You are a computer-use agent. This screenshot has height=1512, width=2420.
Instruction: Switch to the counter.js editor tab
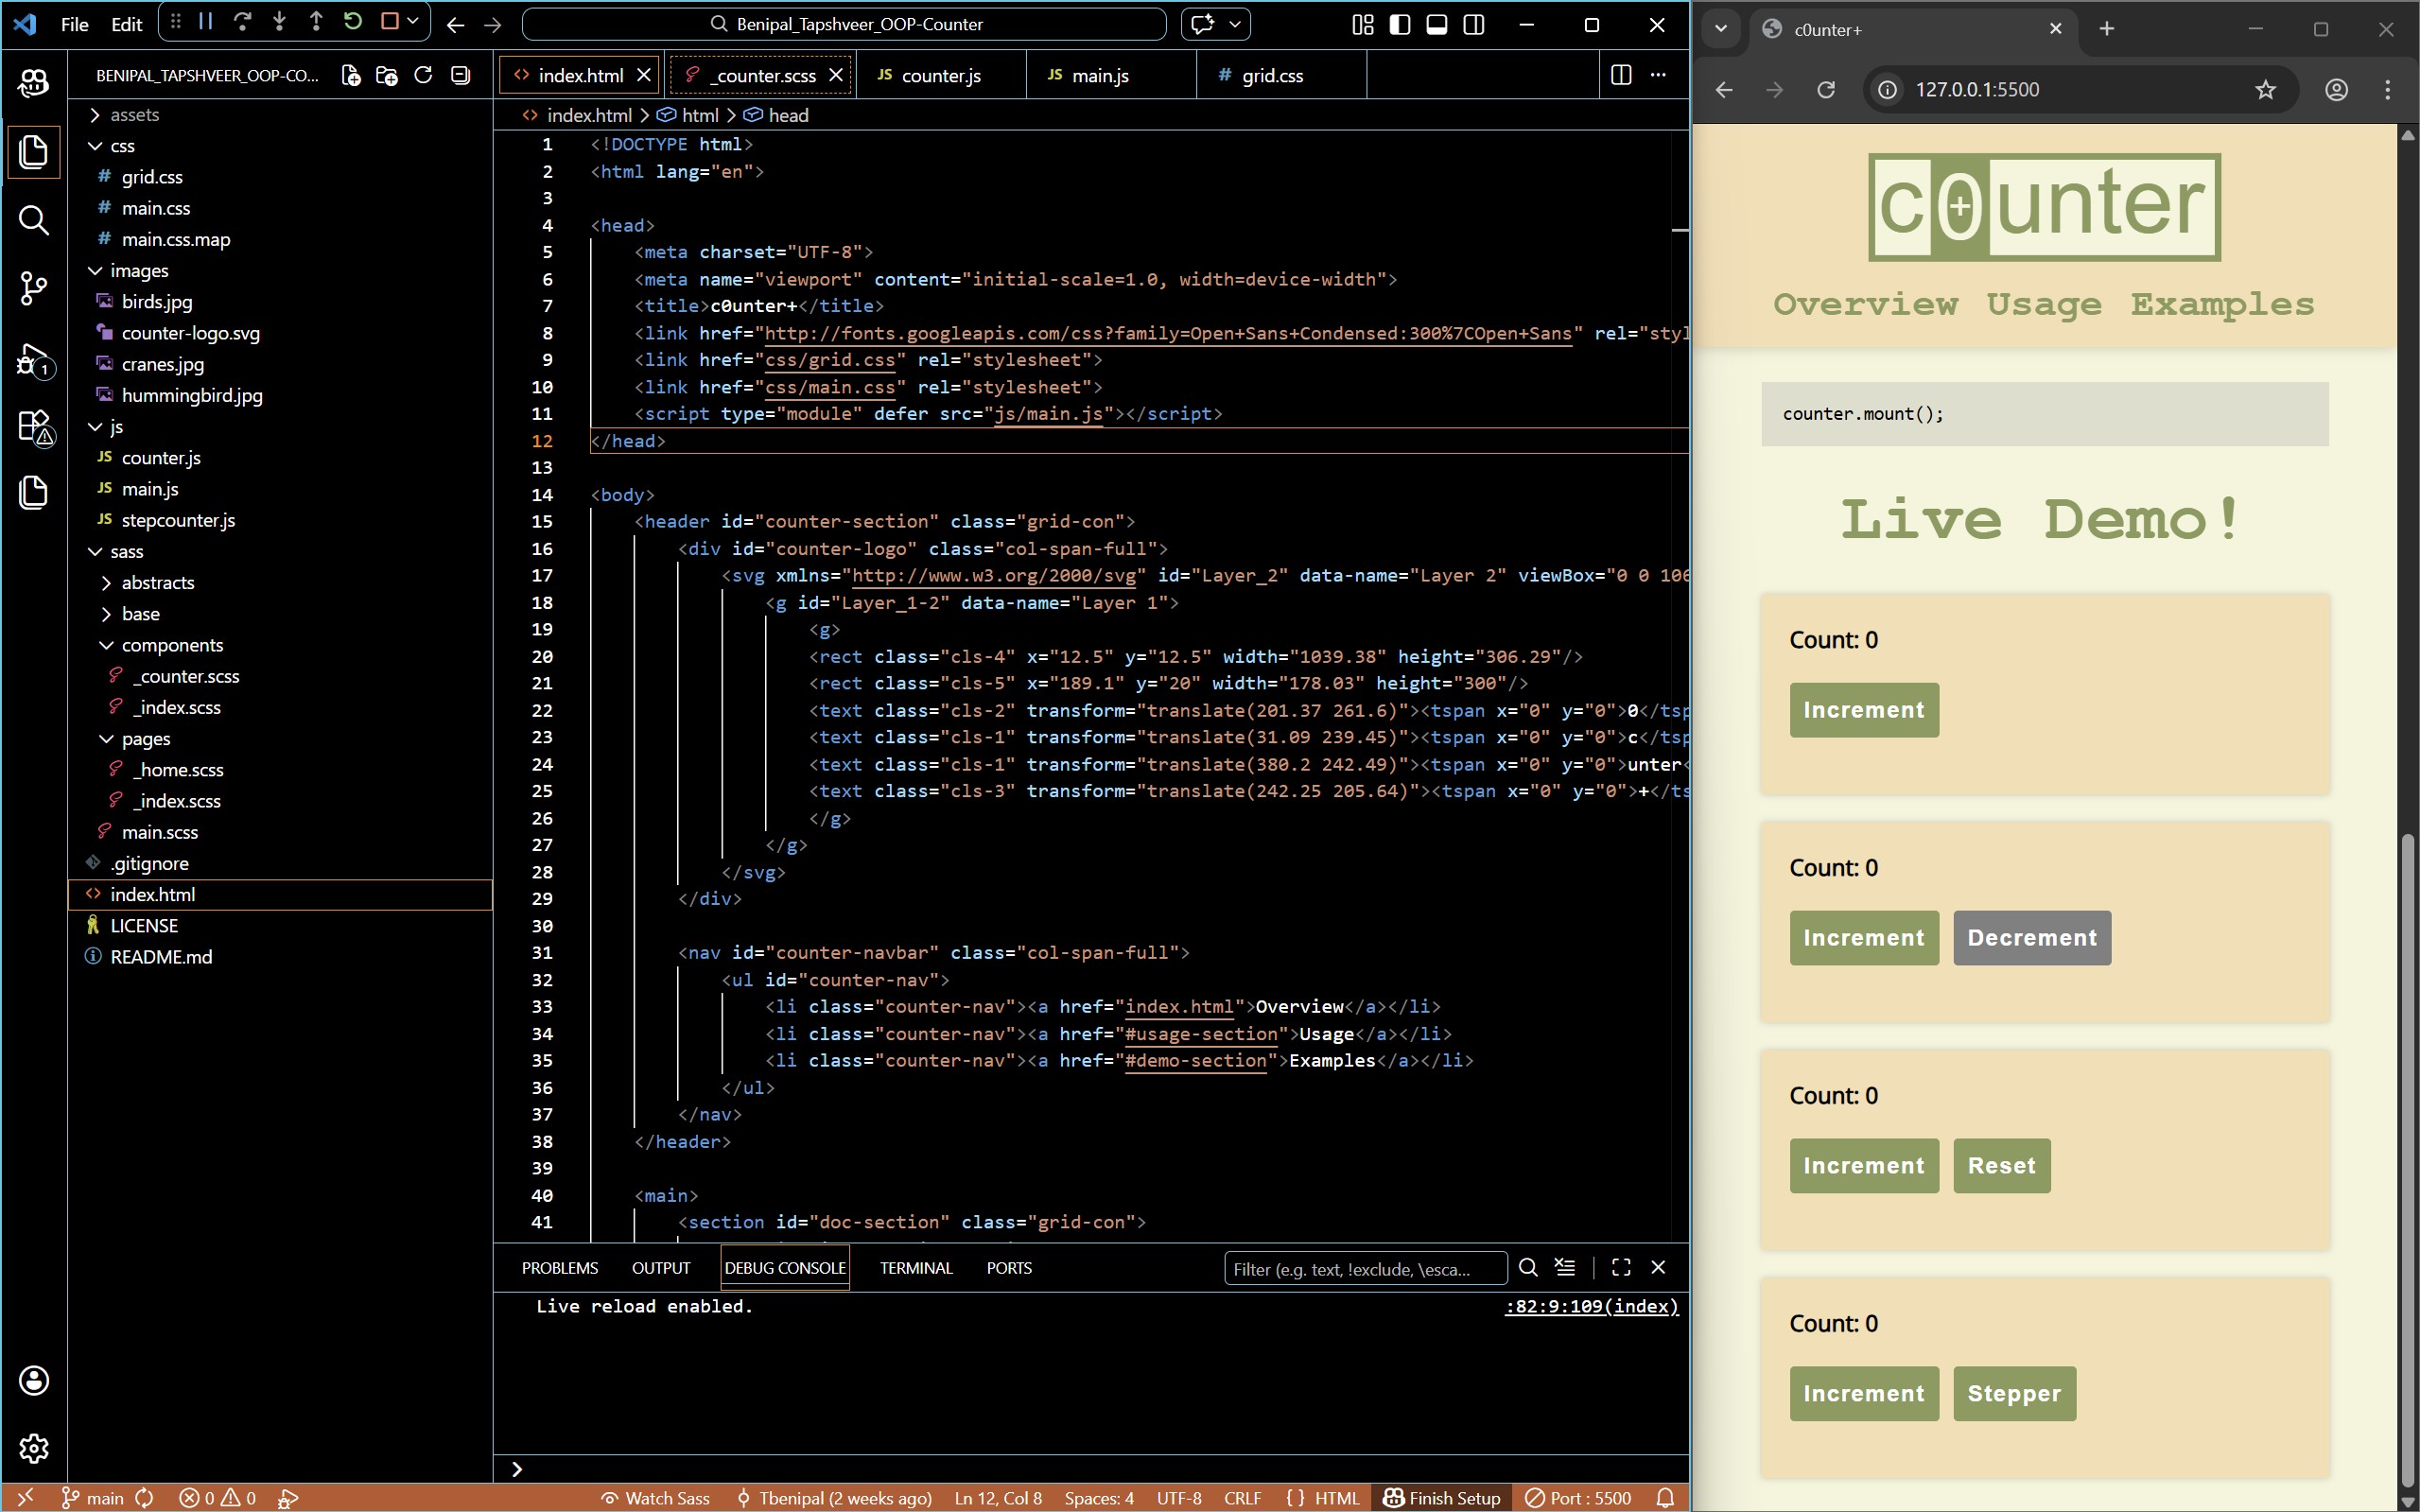940,74
